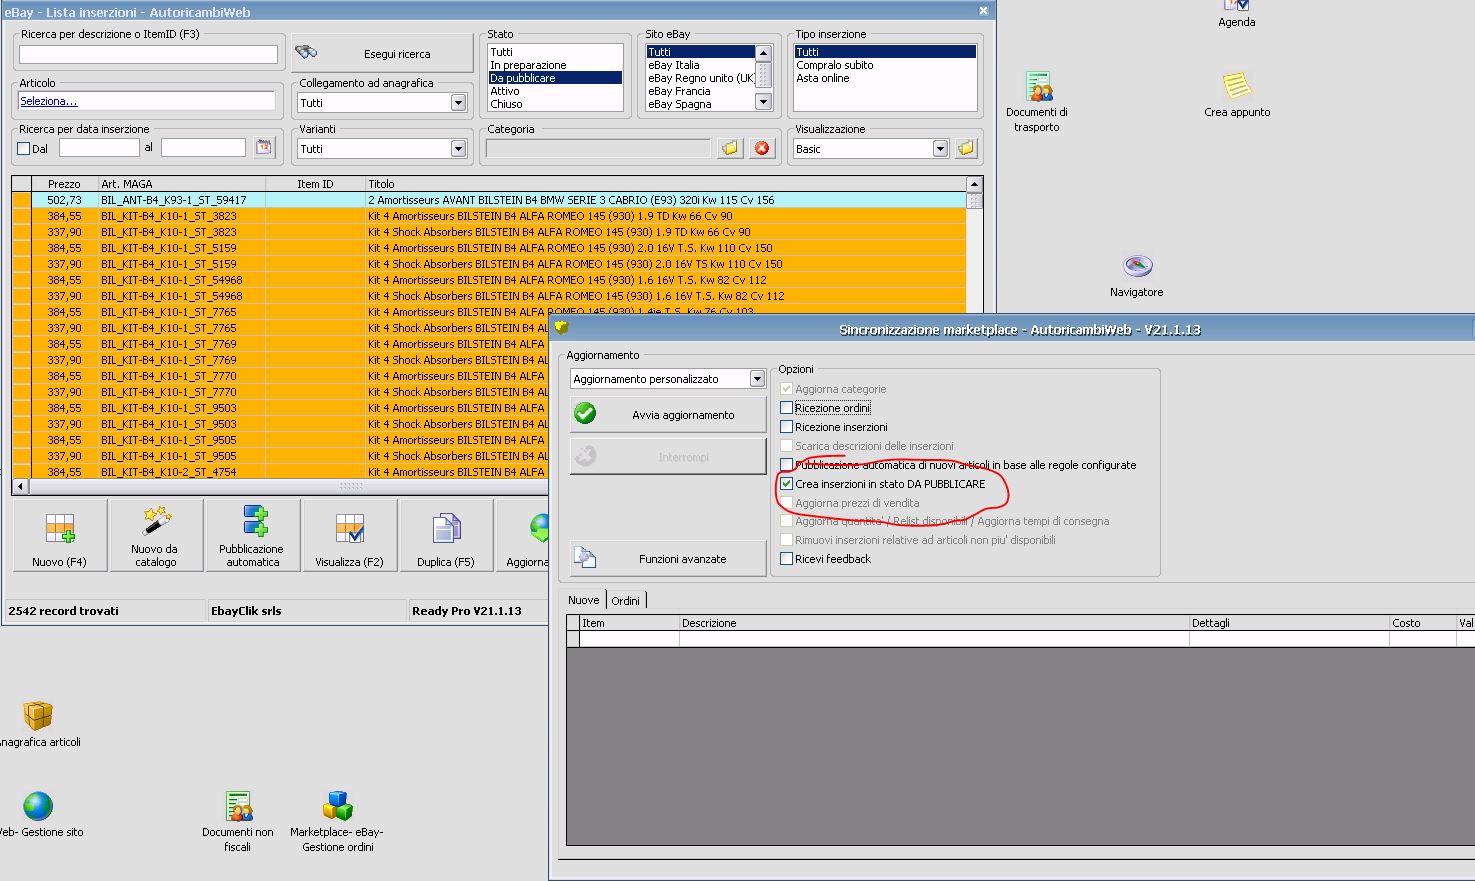Click the Esegui ricerca button

point(383,53)
